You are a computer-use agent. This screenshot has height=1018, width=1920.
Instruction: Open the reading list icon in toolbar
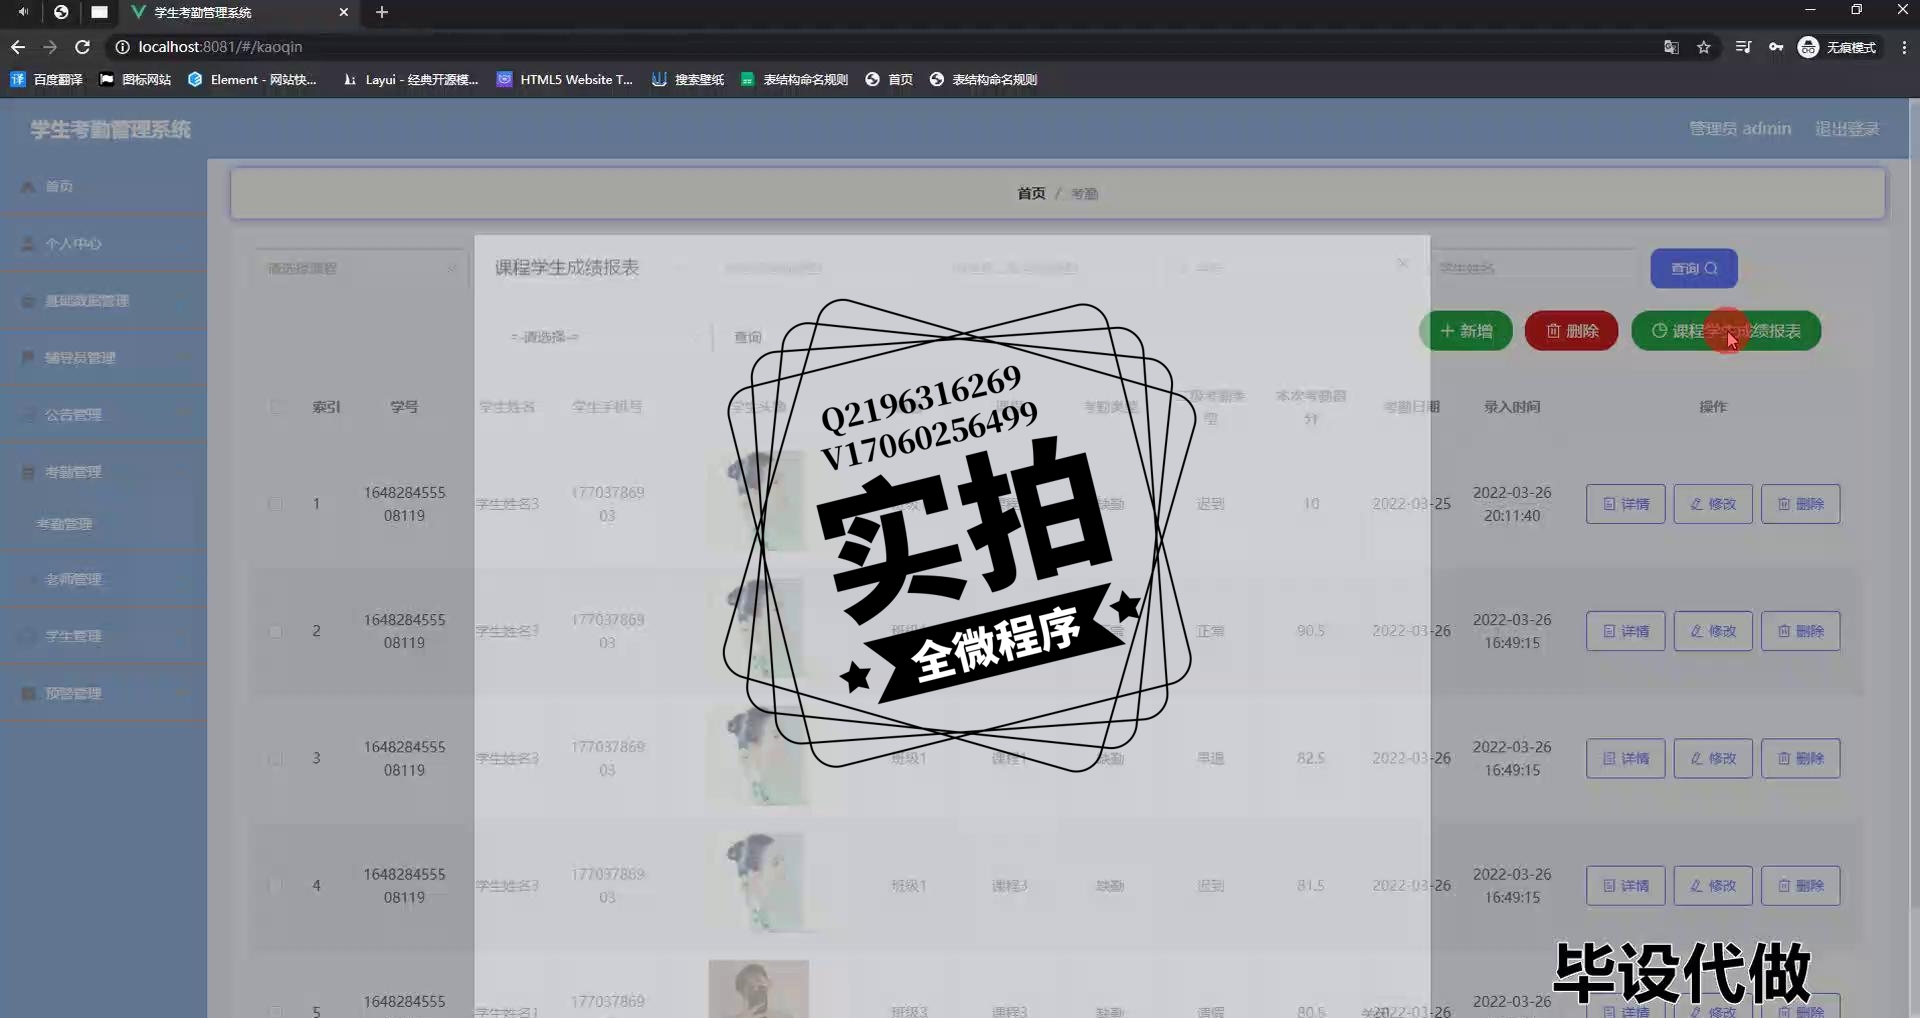[1743, 47]
